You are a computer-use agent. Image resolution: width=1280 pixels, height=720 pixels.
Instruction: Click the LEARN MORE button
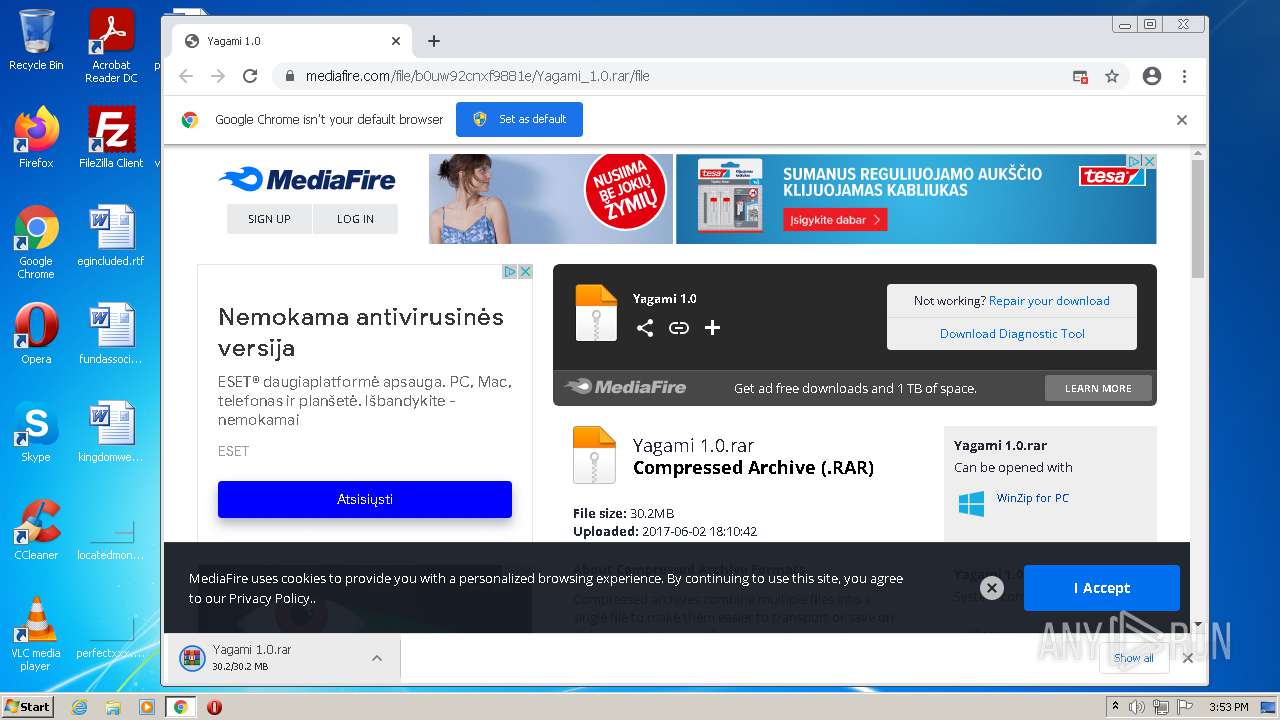1098,388
